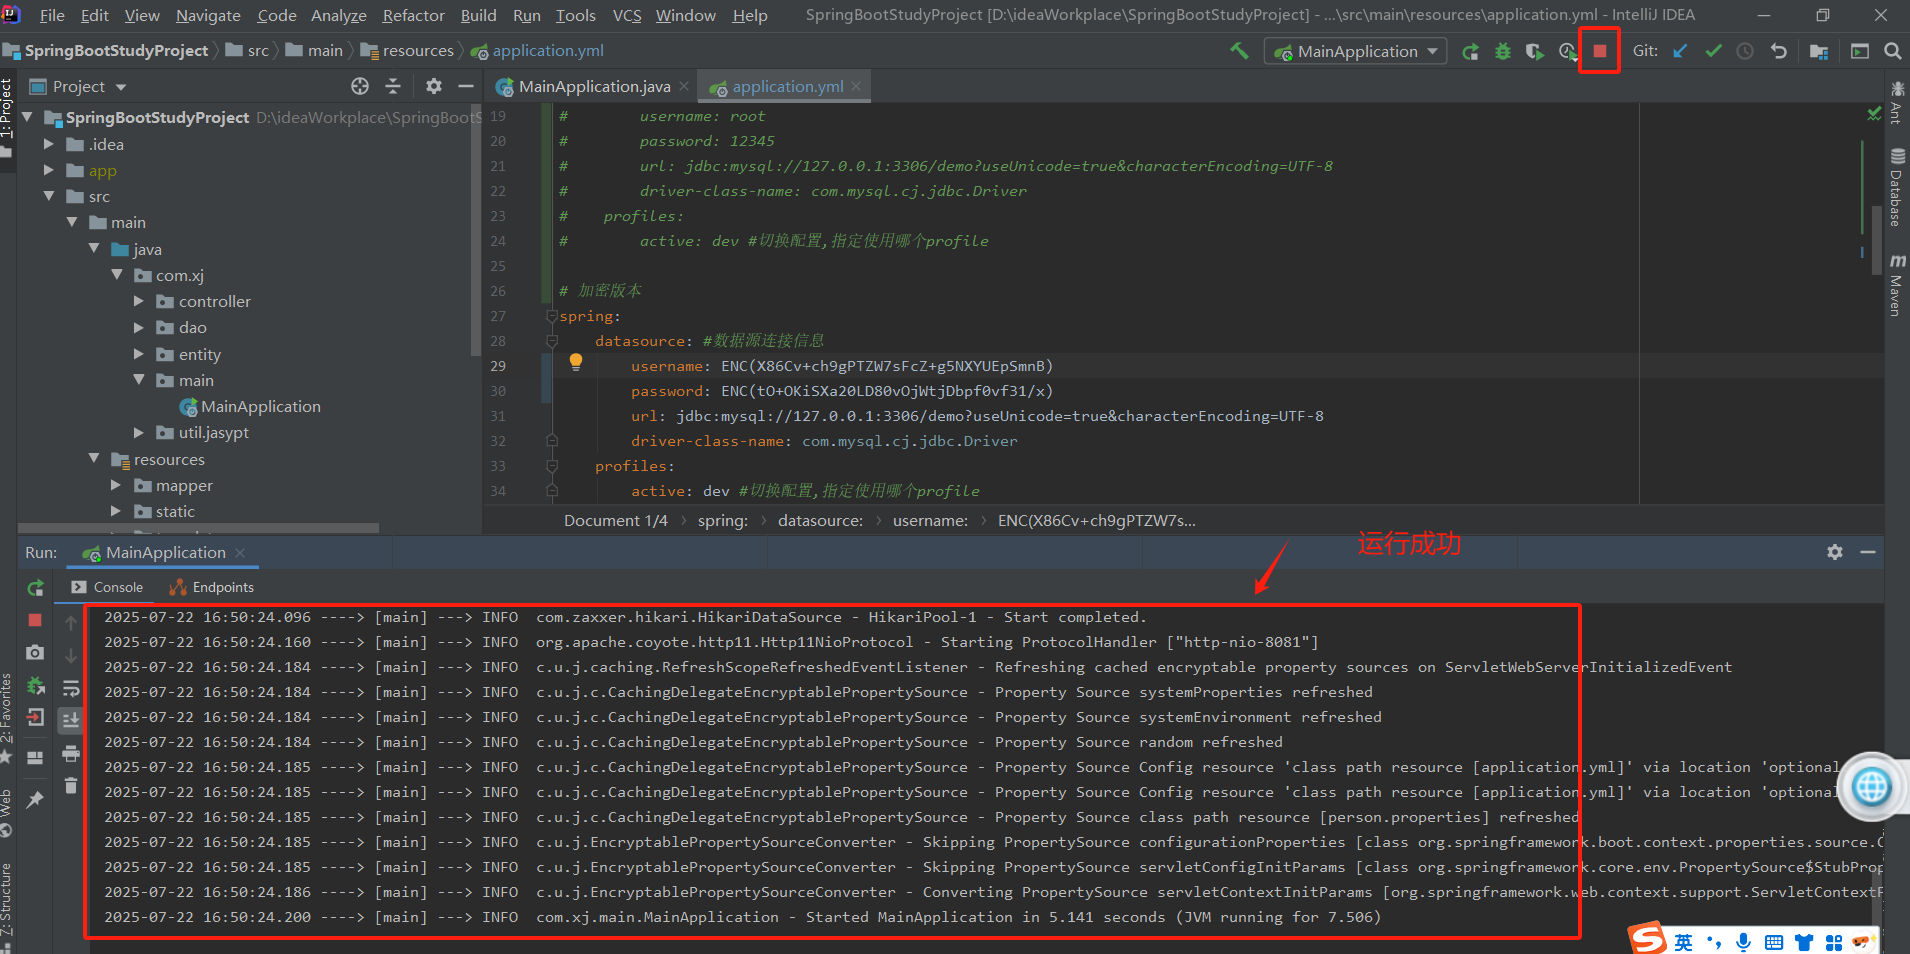Toggle scroll to end in console
The height and width of the screenshot is (954, 1910).
point(71,719)
